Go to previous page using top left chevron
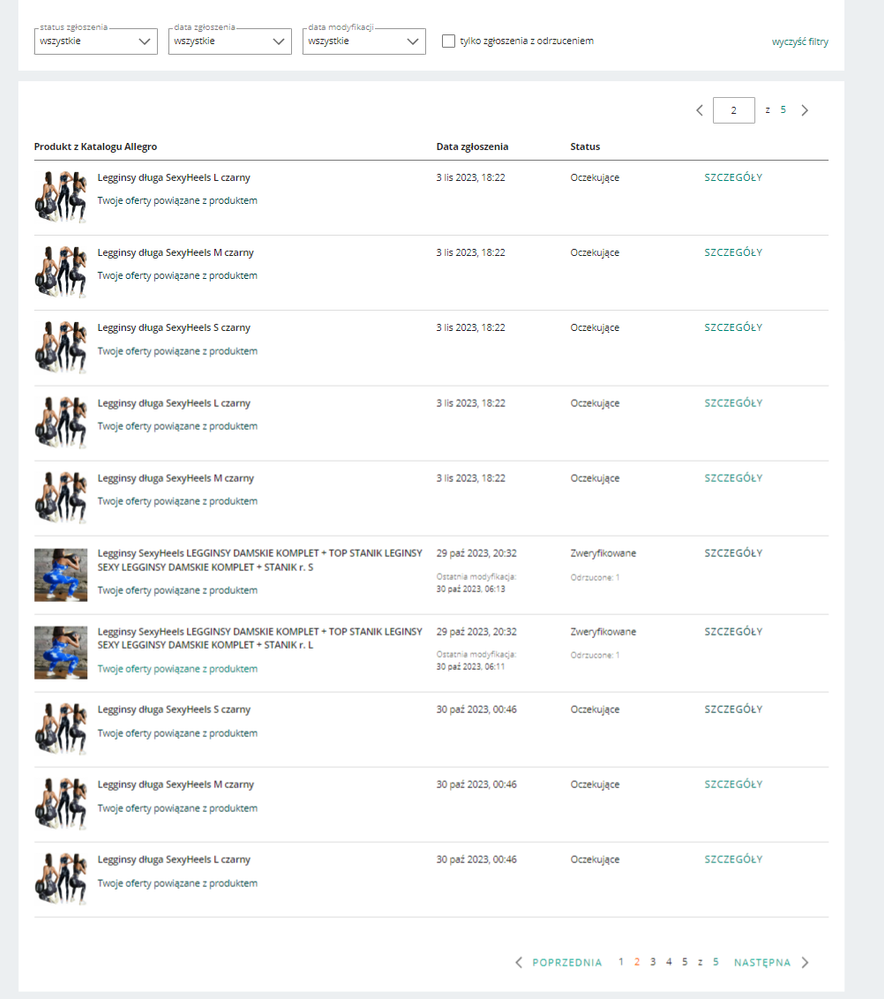The image size is (884, 999). [700, 110]
